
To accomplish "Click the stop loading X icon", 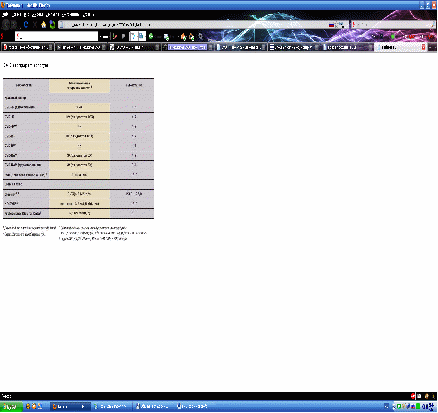I will [35, 25].
